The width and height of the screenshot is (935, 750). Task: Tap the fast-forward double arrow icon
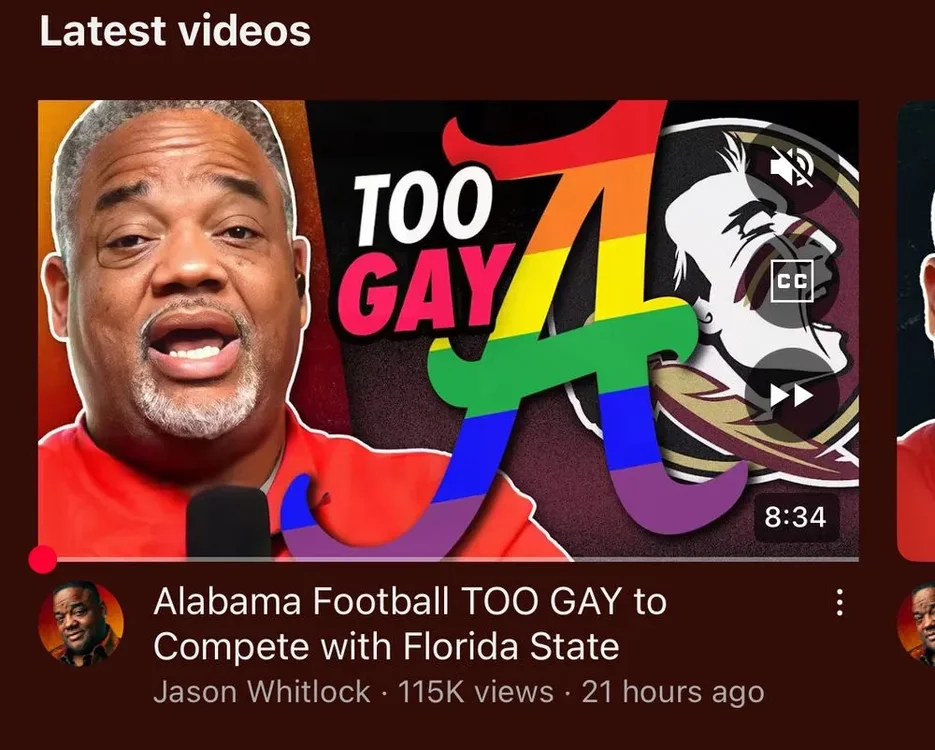(x=792, y=395)
